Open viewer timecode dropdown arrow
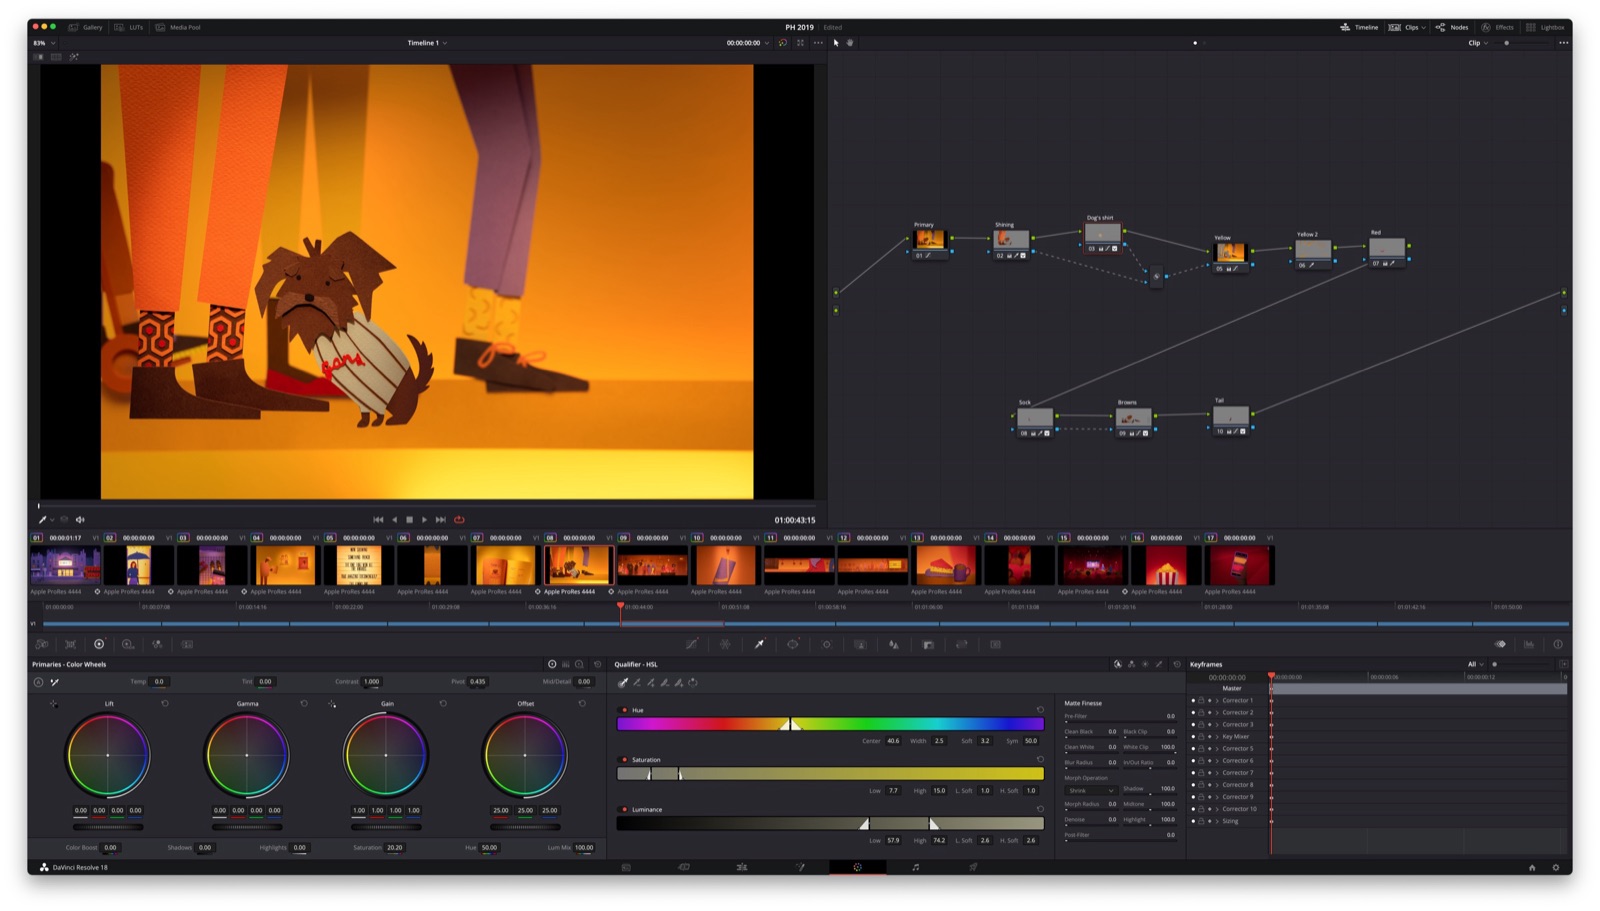The height and width of the screenshot is (911, 1600). click(767, 43)
